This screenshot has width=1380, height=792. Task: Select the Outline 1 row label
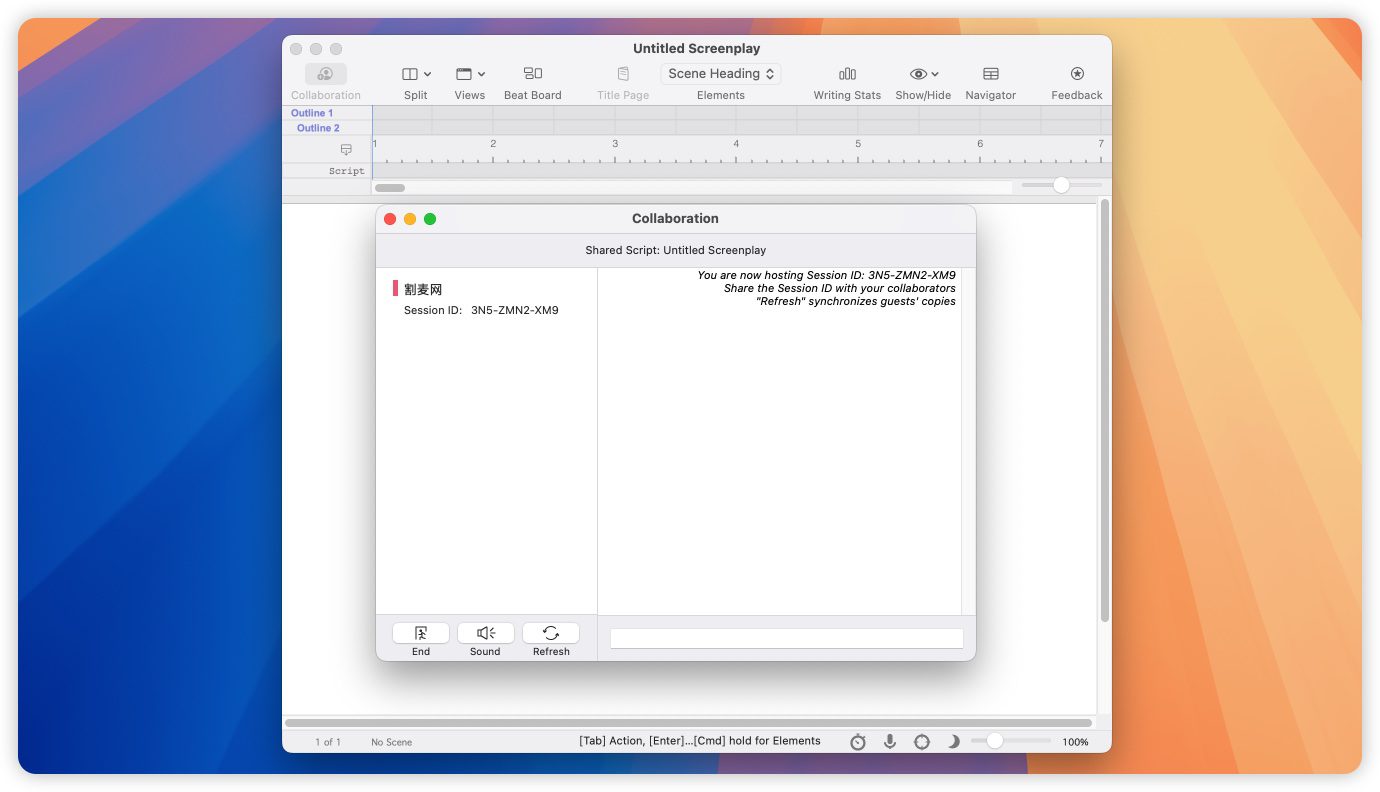click(x=312, y=113)
